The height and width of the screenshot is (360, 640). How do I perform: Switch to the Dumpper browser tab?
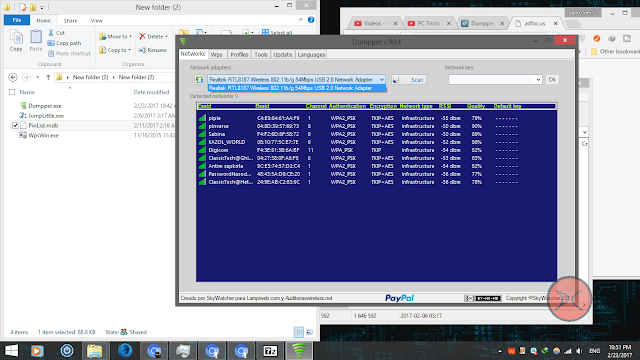tap(482, 23)
